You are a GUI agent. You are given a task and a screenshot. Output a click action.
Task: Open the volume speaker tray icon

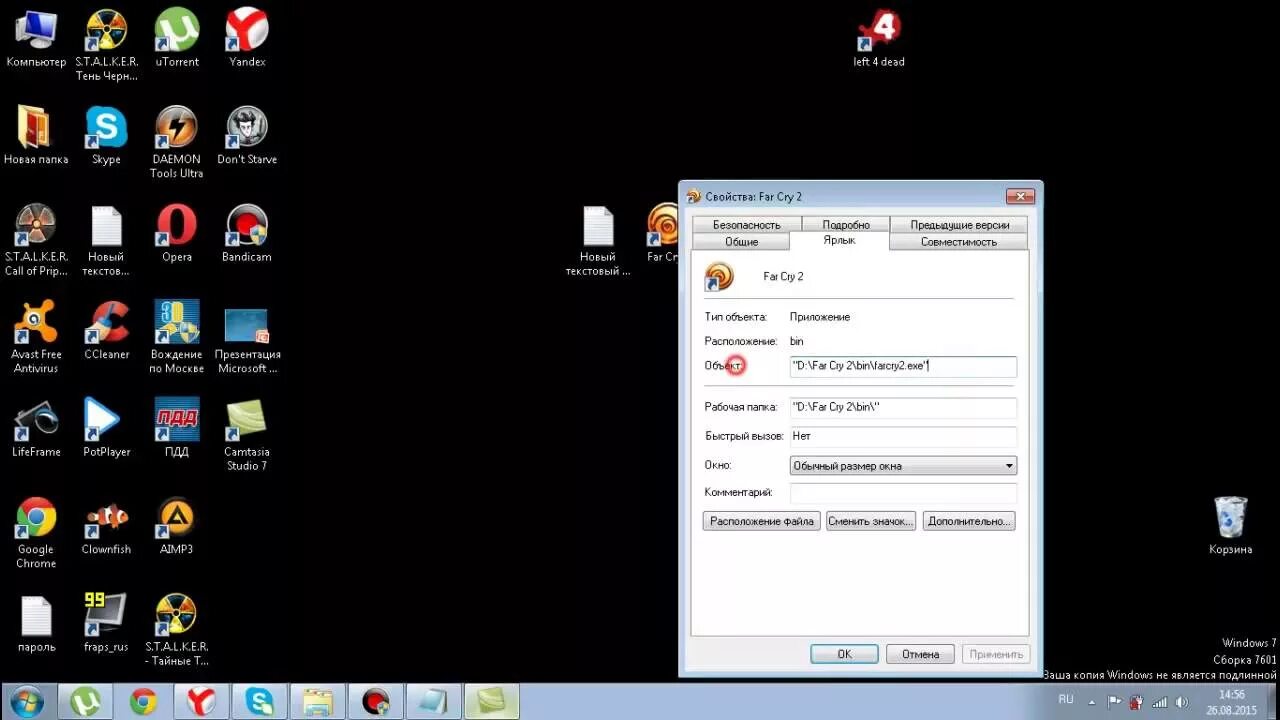point(1183,702)
